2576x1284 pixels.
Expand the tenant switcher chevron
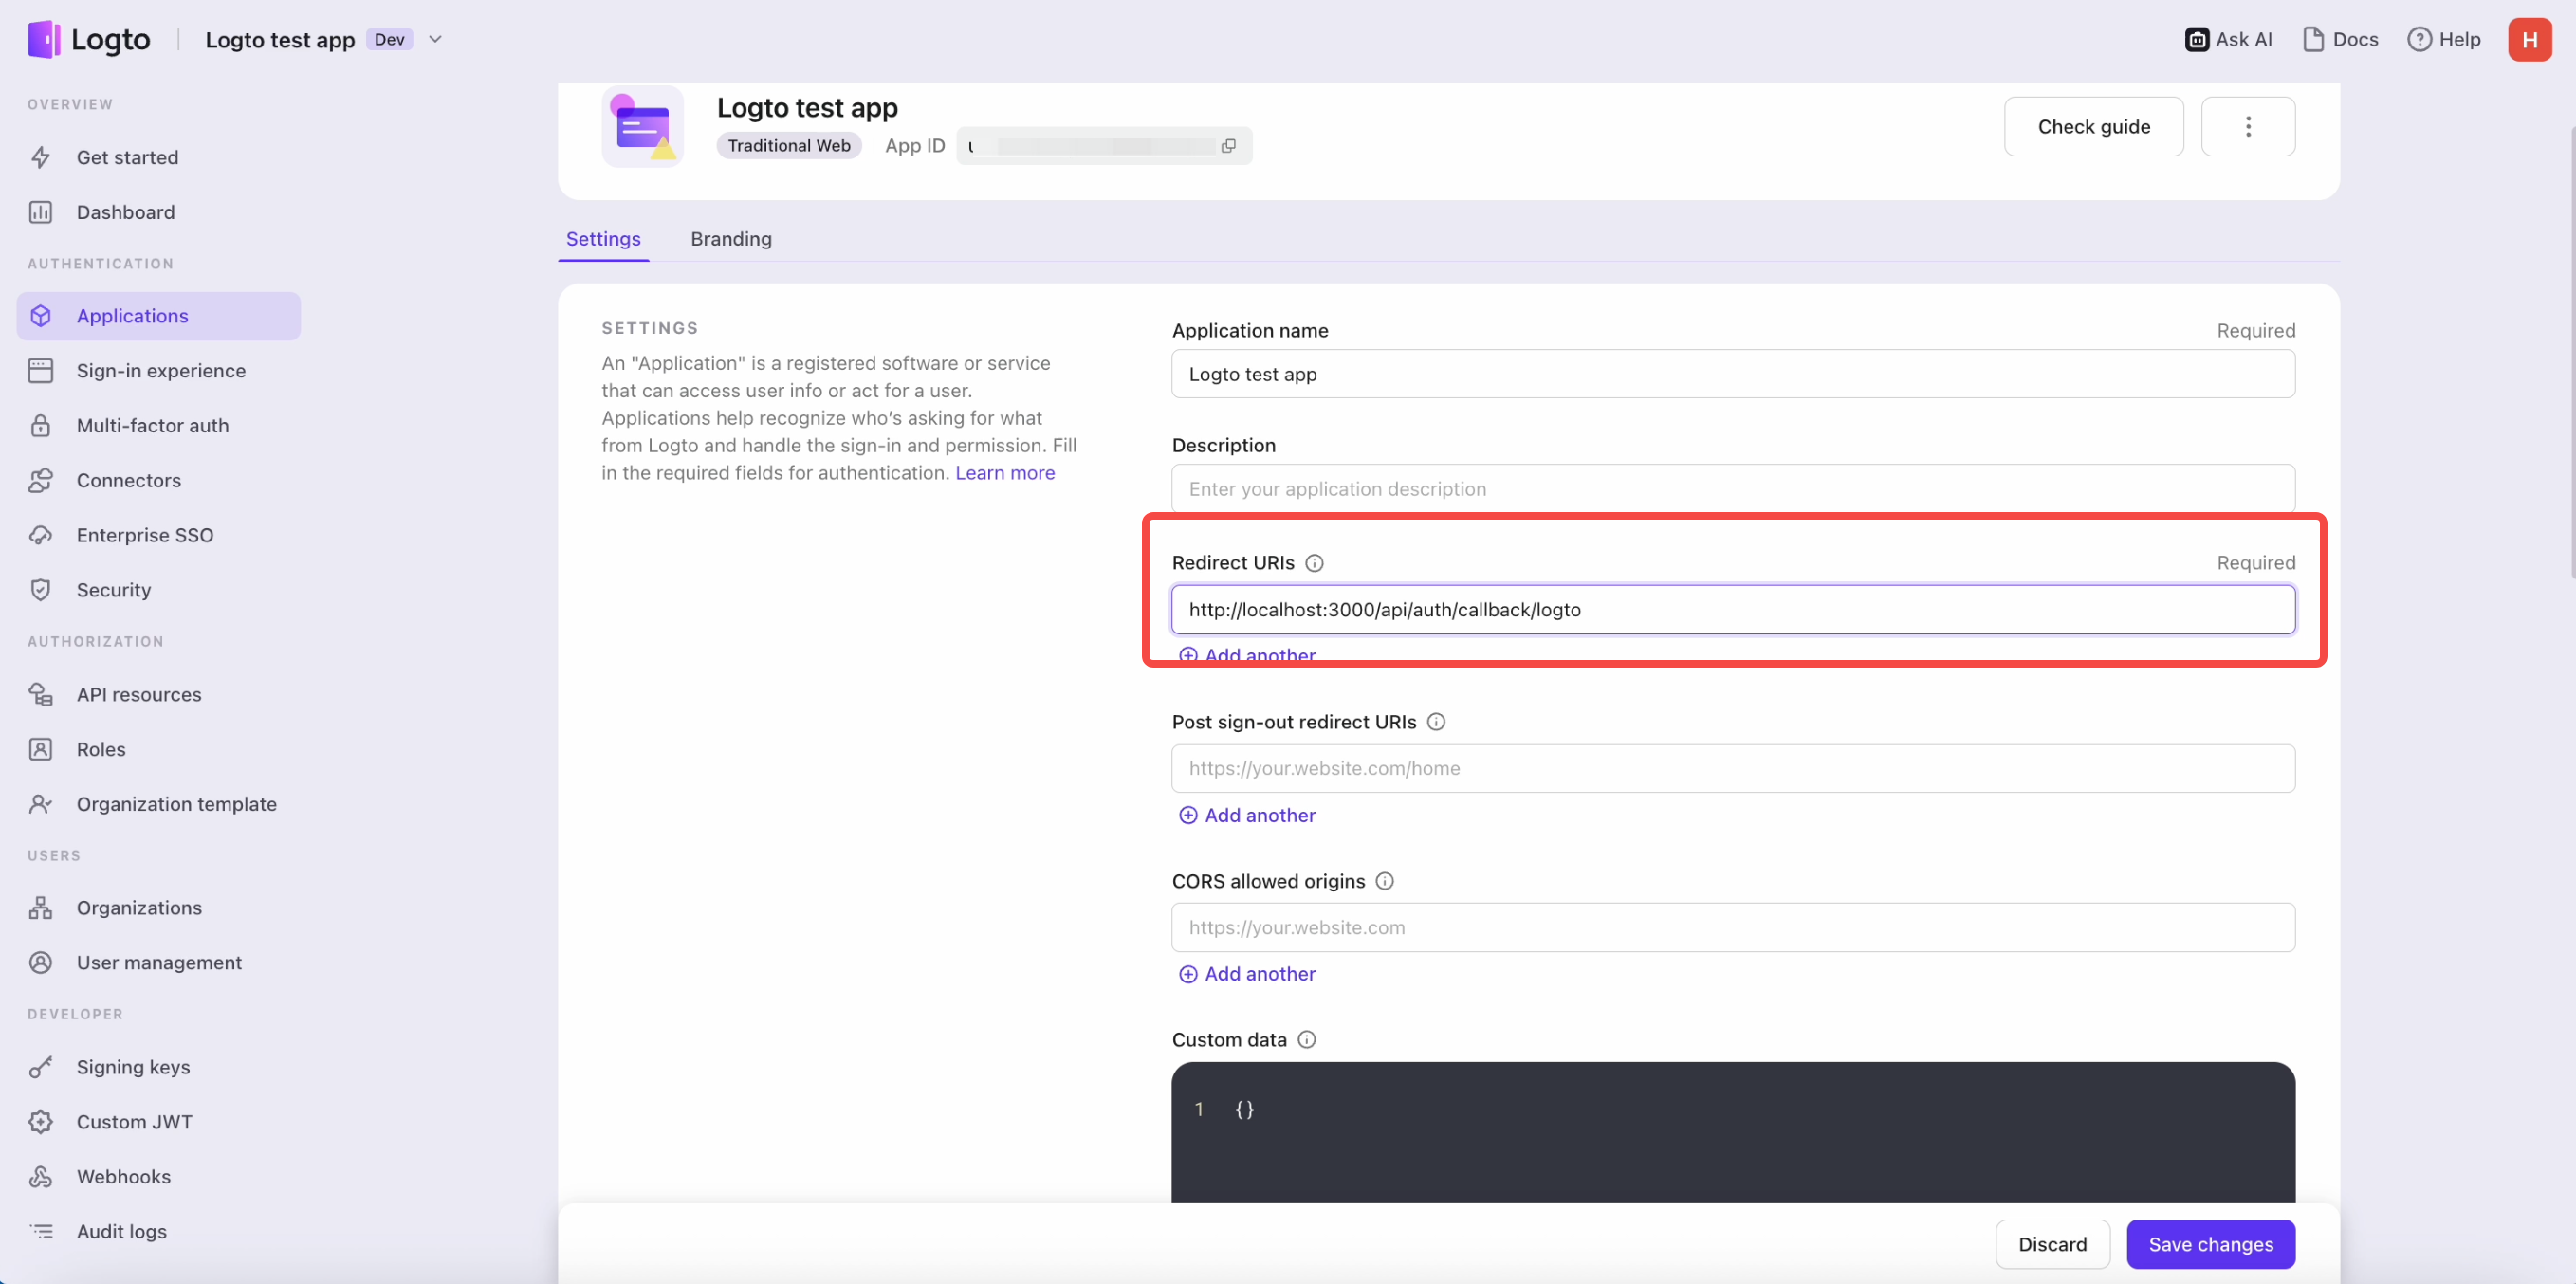(x=435, y=39)
